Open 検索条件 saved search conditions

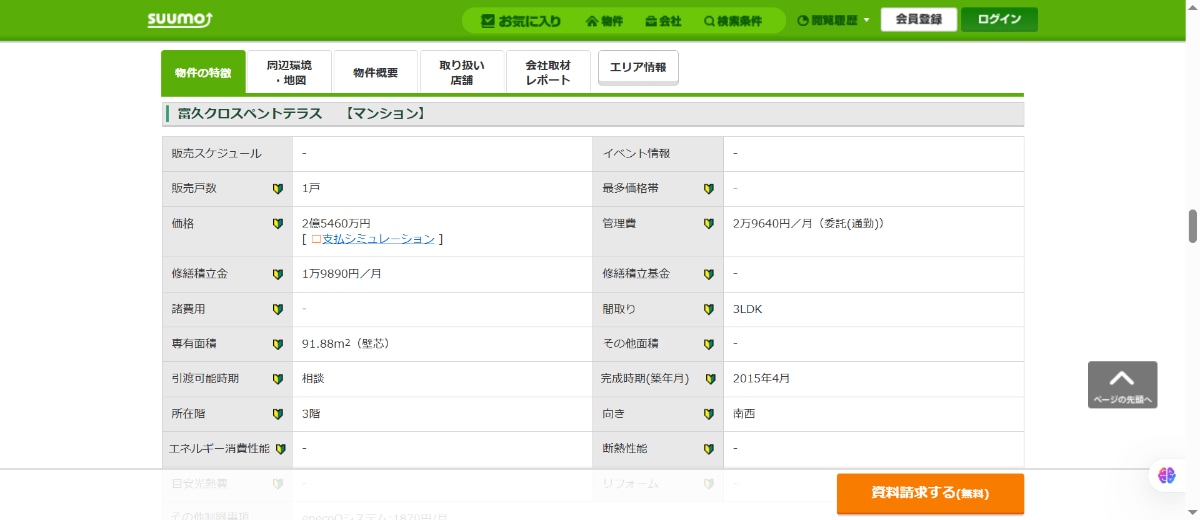click(x=732, y=21)
